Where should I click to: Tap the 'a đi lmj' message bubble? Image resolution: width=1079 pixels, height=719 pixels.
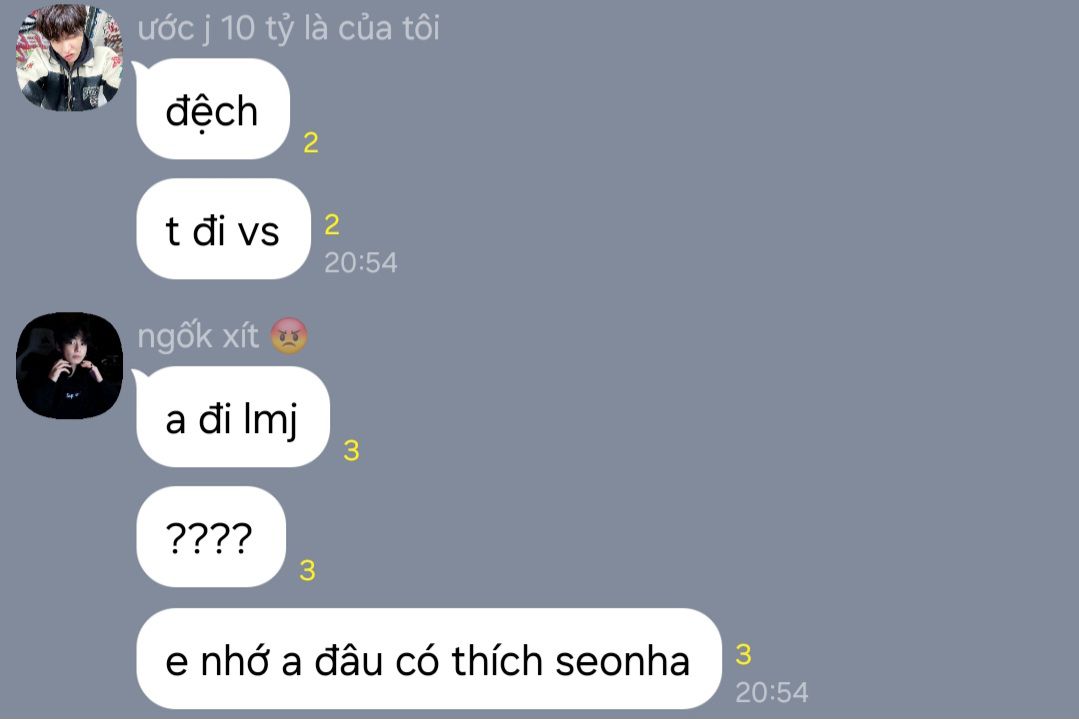click(233, 417)
